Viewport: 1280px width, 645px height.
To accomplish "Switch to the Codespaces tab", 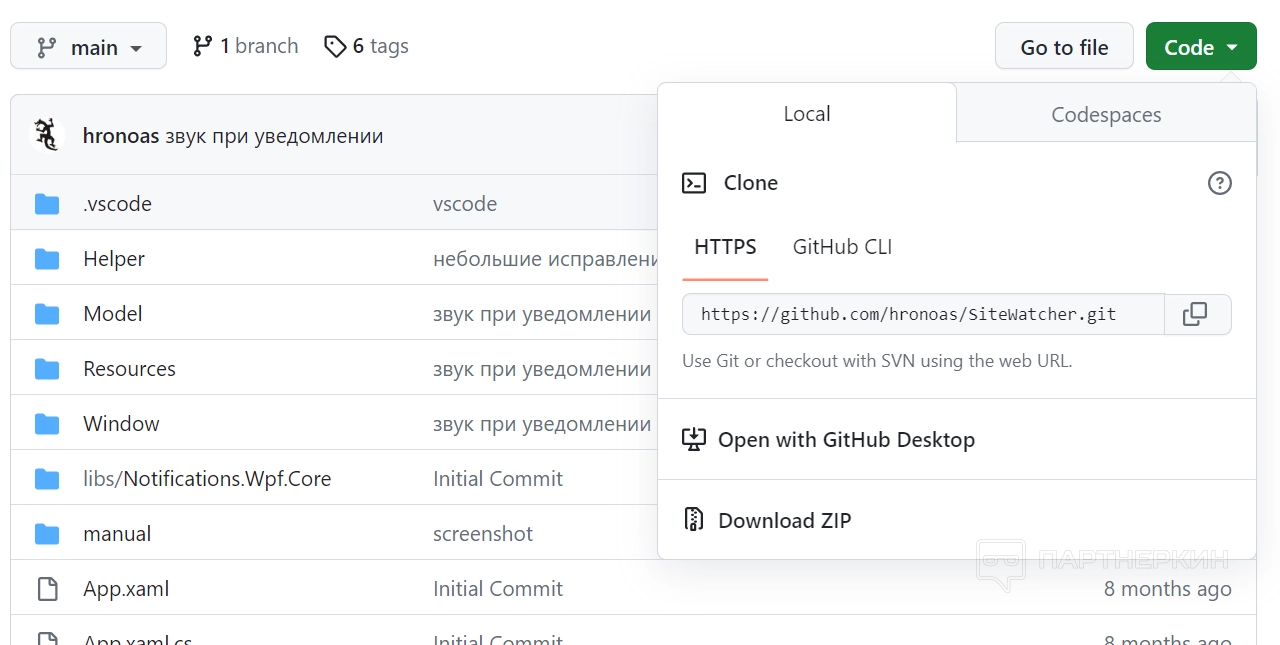I will pyautogui.click(x=1106, y=114).
